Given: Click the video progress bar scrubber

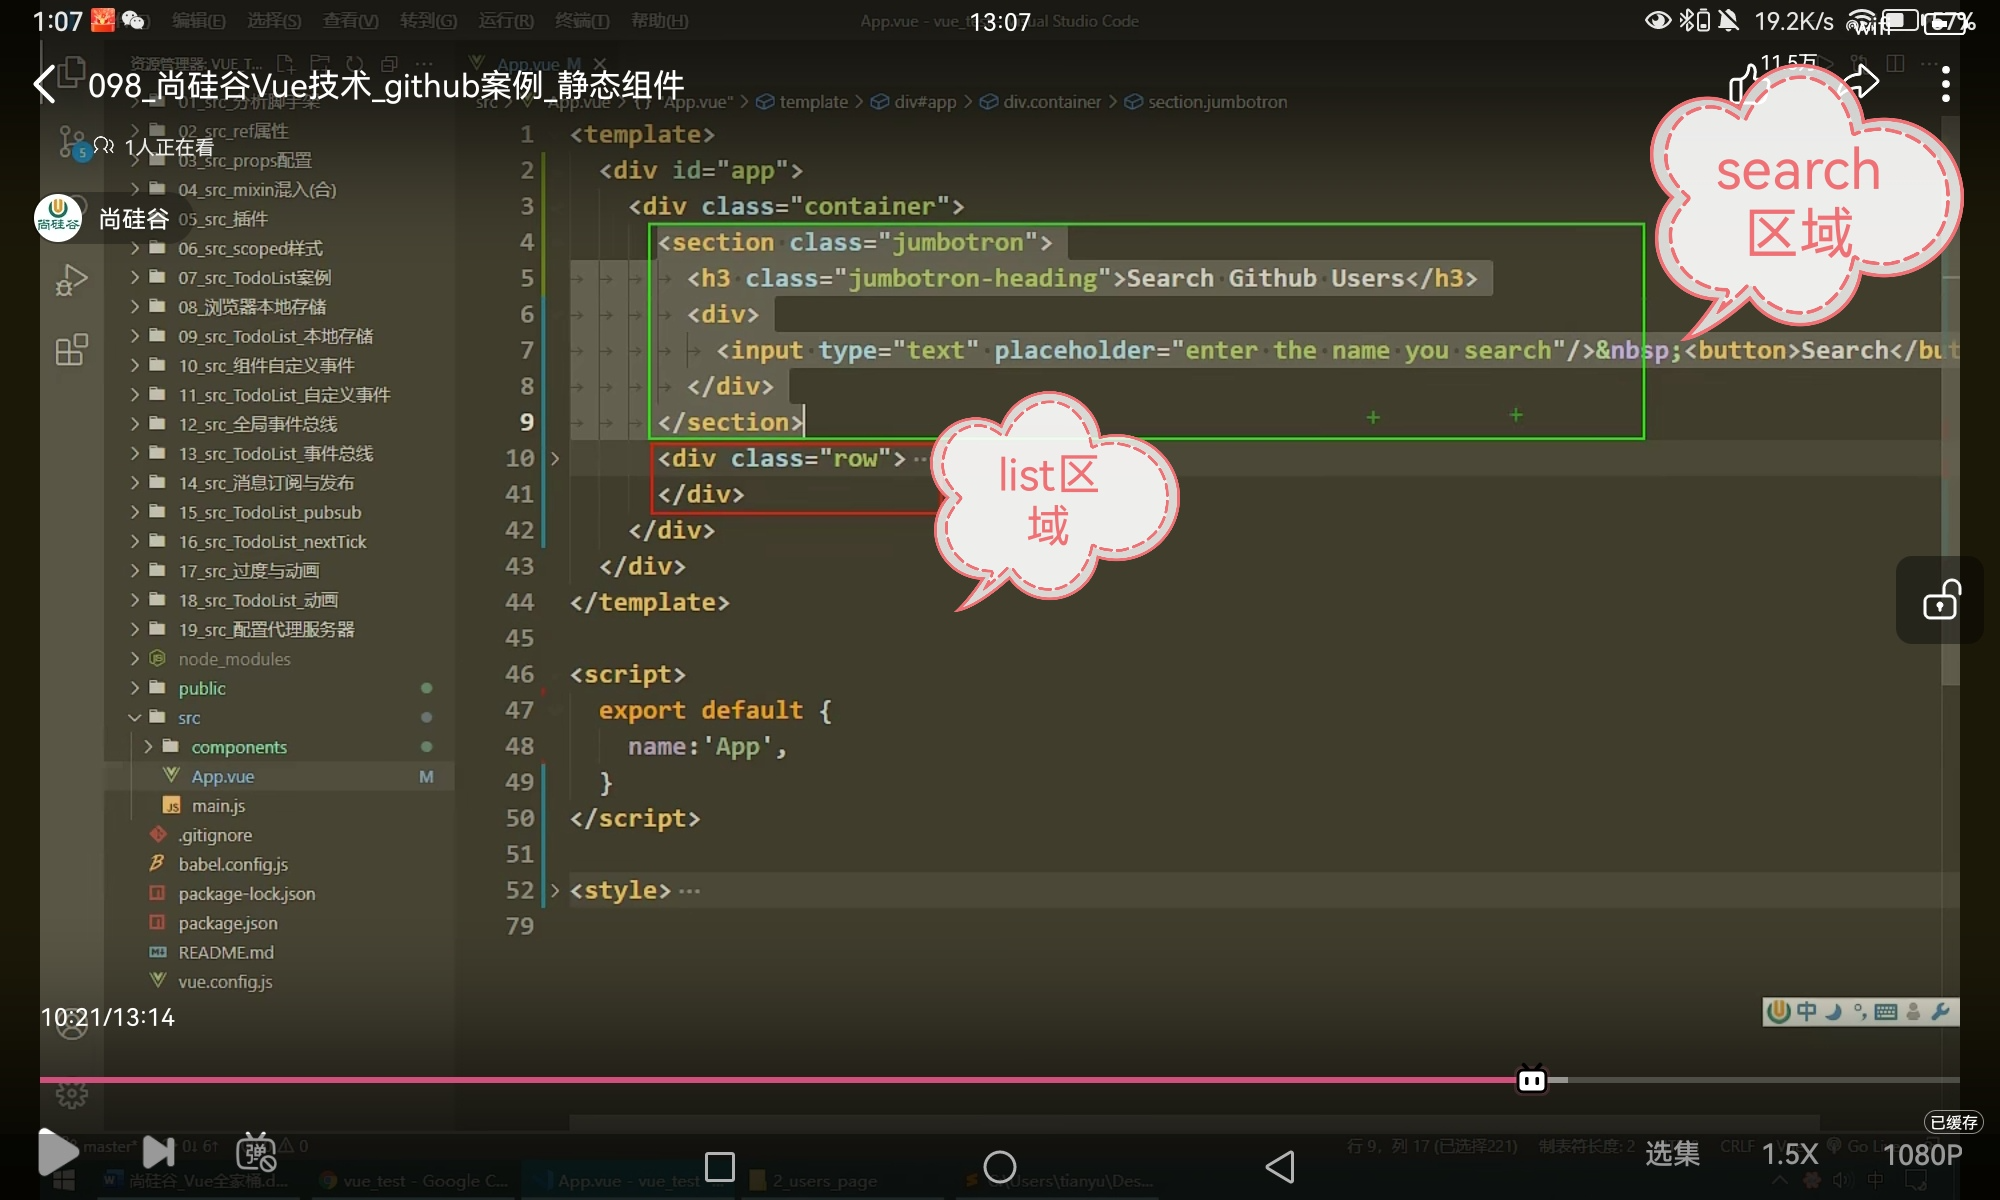Looking at the screenshot, I should tap(1531, 1080).
